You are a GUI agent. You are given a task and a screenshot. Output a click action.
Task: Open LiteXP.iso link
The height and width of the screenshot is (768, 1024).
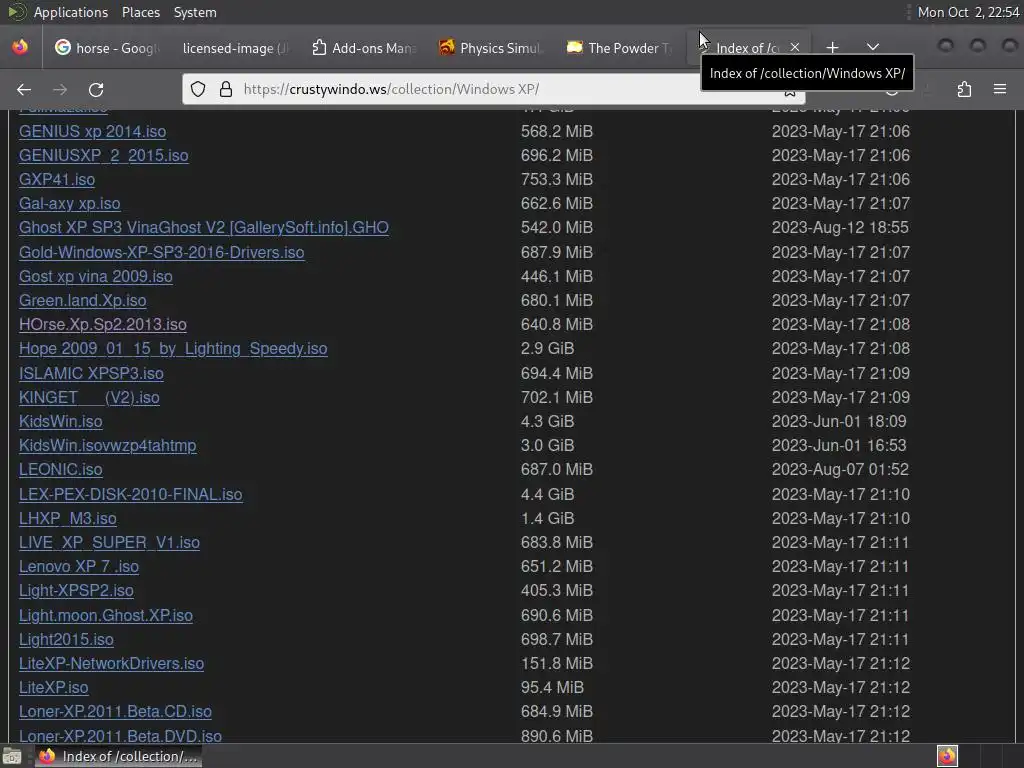pyautogui.click(x=54, y=688)
